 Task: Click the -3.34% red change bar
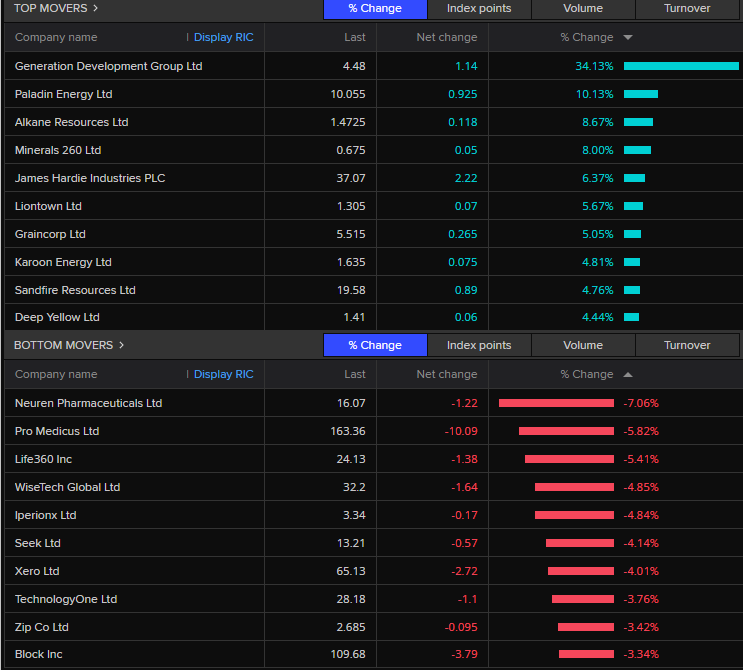tap(587, 654)
